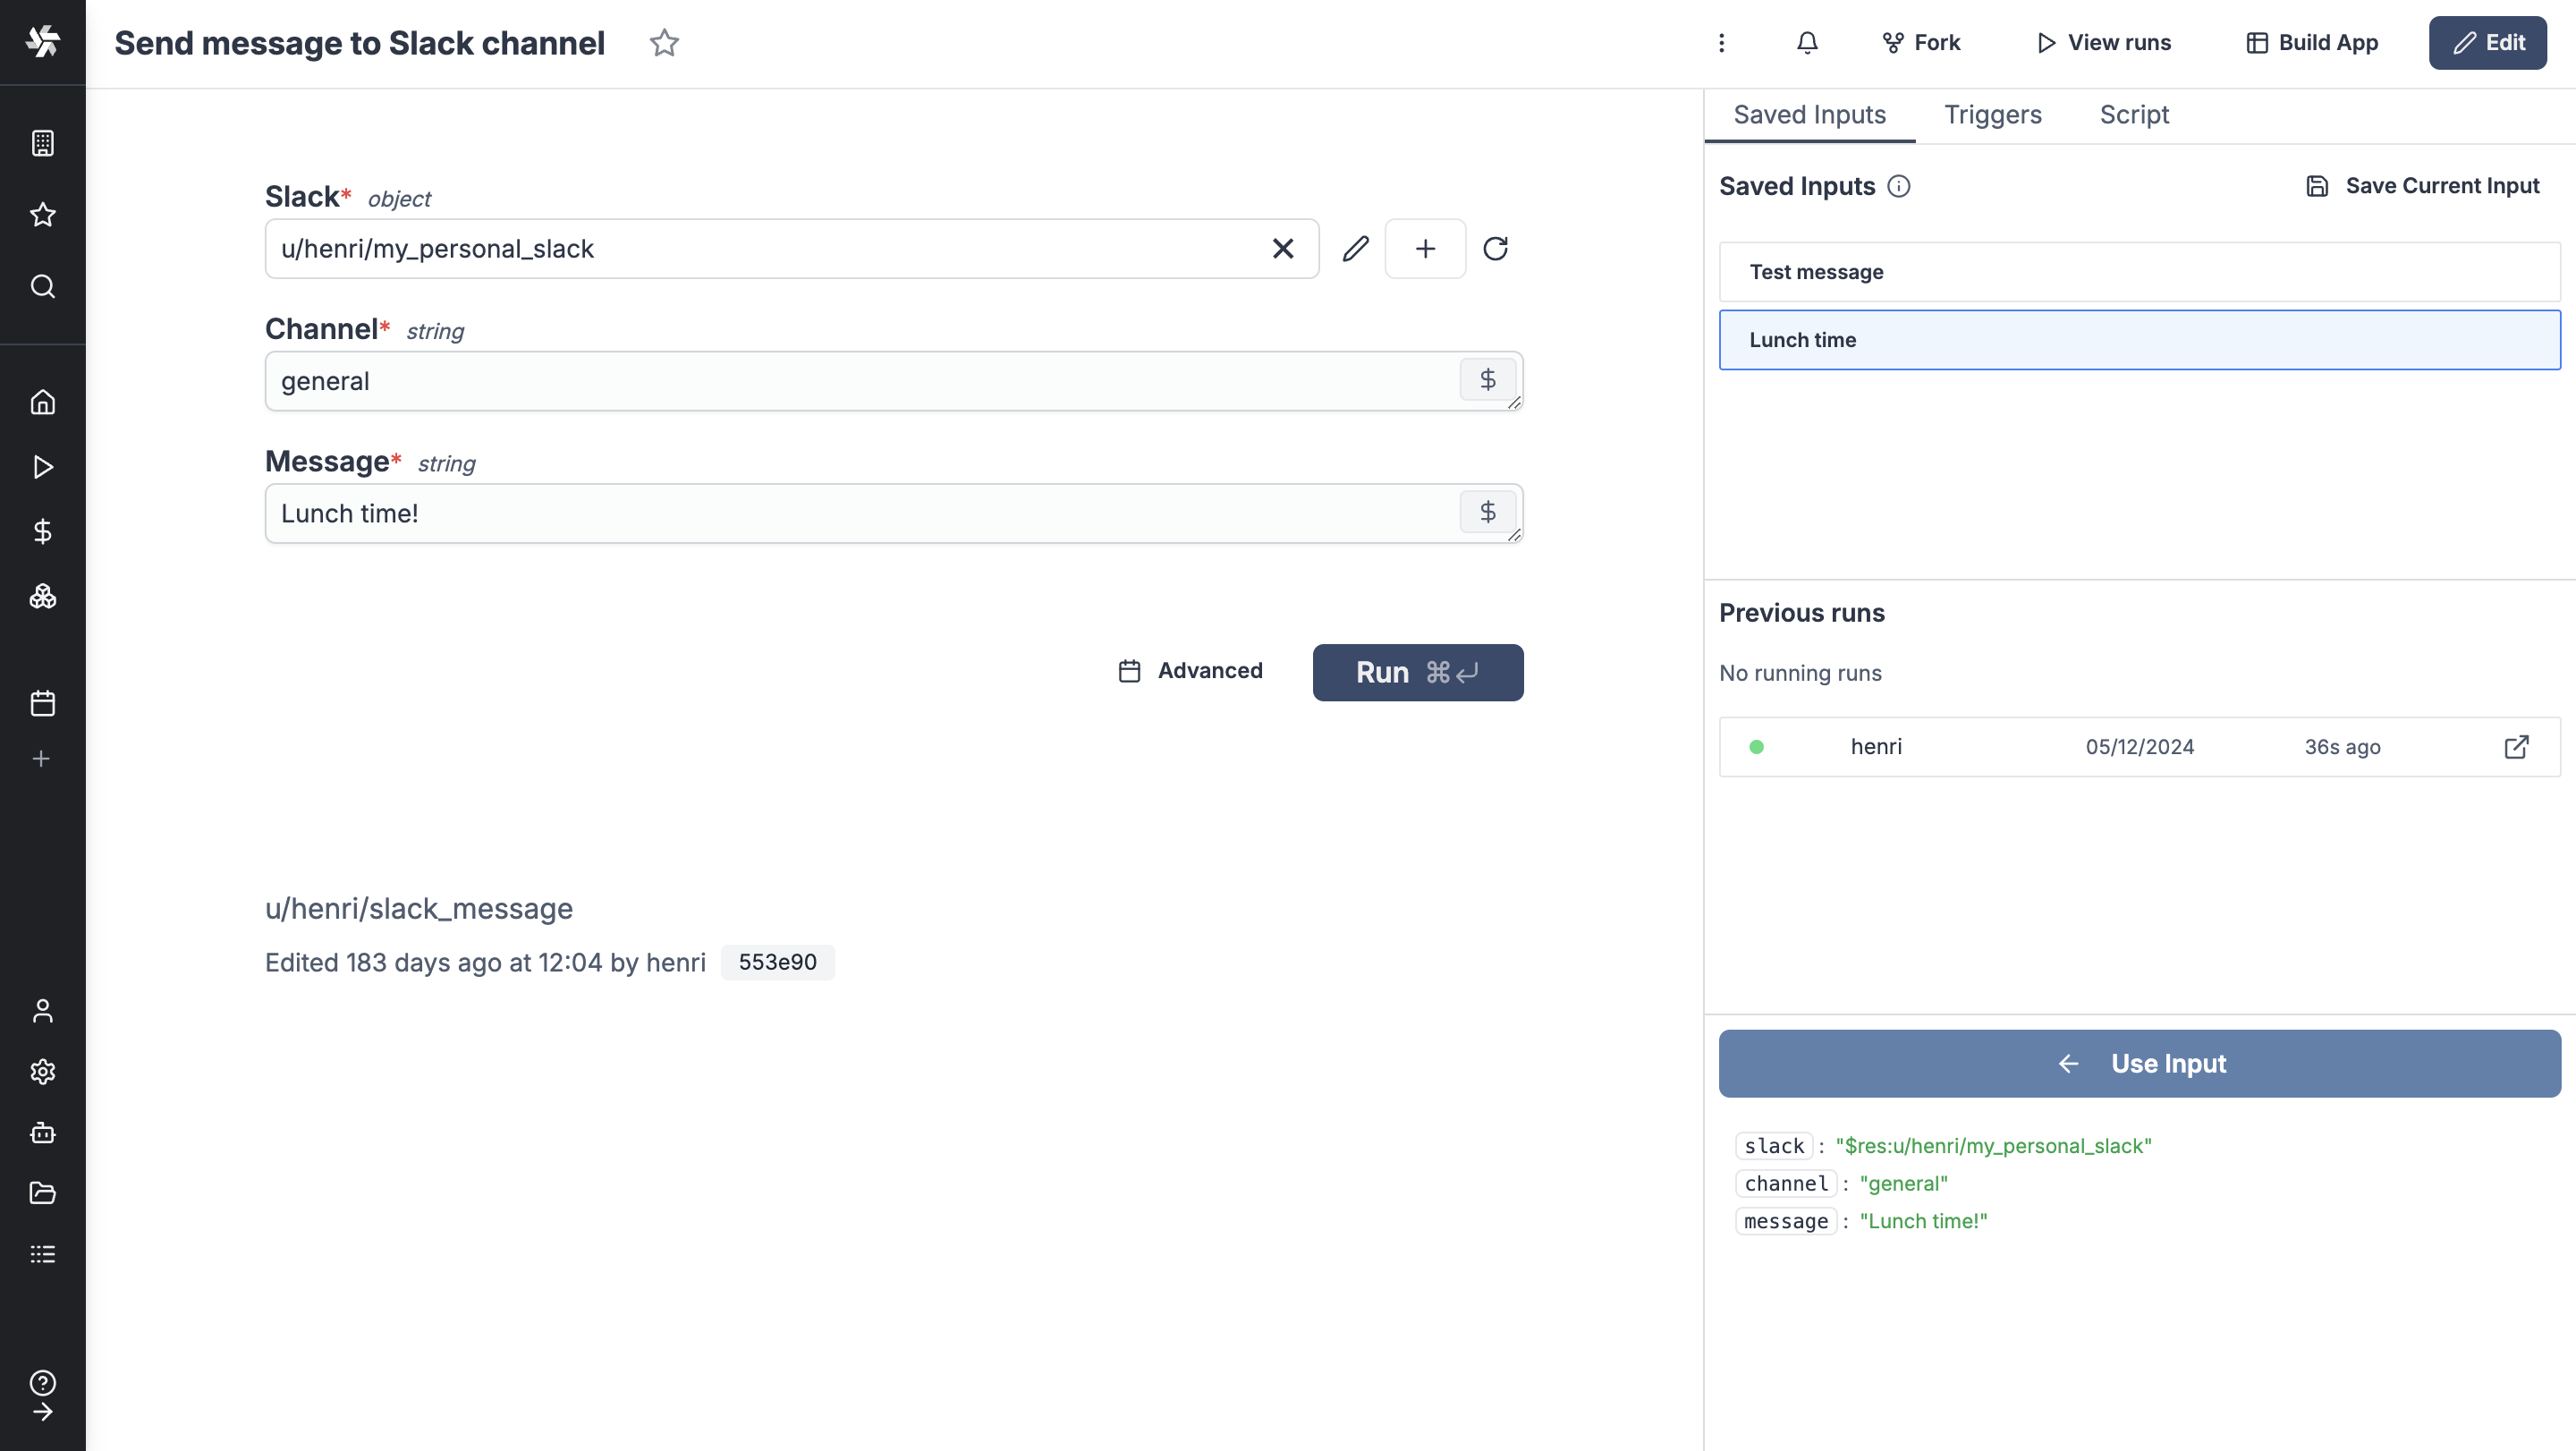This screenshot has width=2576, height=1451.
Task: Open the Slack resource selector field
Action: point(760,249)
